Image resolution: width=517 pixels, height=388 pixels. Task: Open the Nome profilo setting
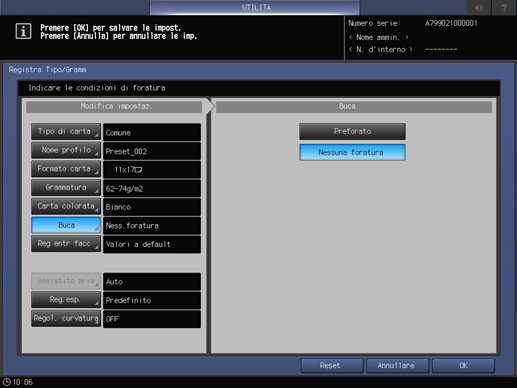pyautogui.click(x=66, y=150)
